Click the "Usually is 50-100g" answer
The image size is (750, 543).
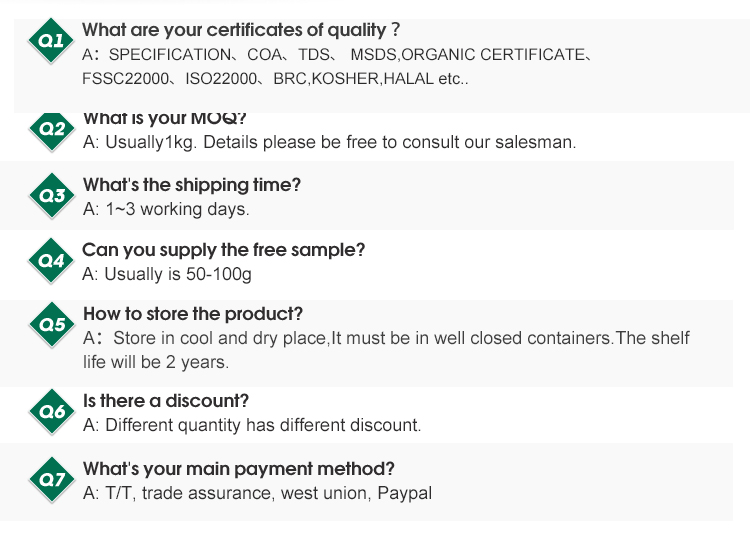(166, 274)
